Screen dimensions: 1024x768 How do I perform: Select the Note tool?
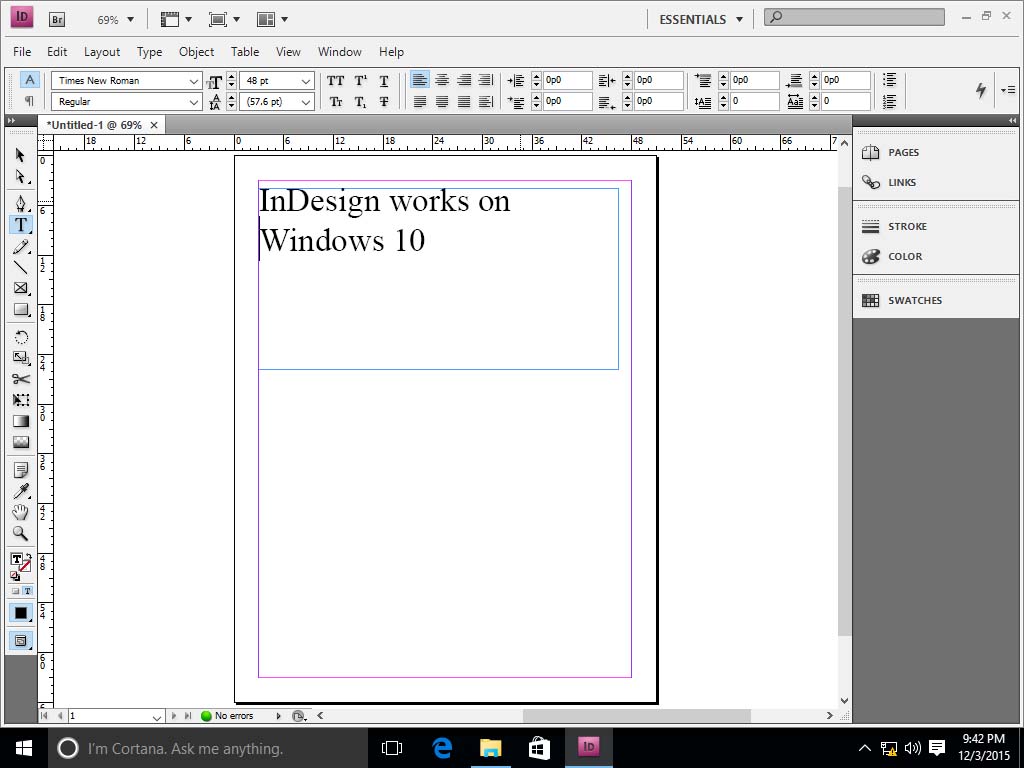[x=20, y=470]
